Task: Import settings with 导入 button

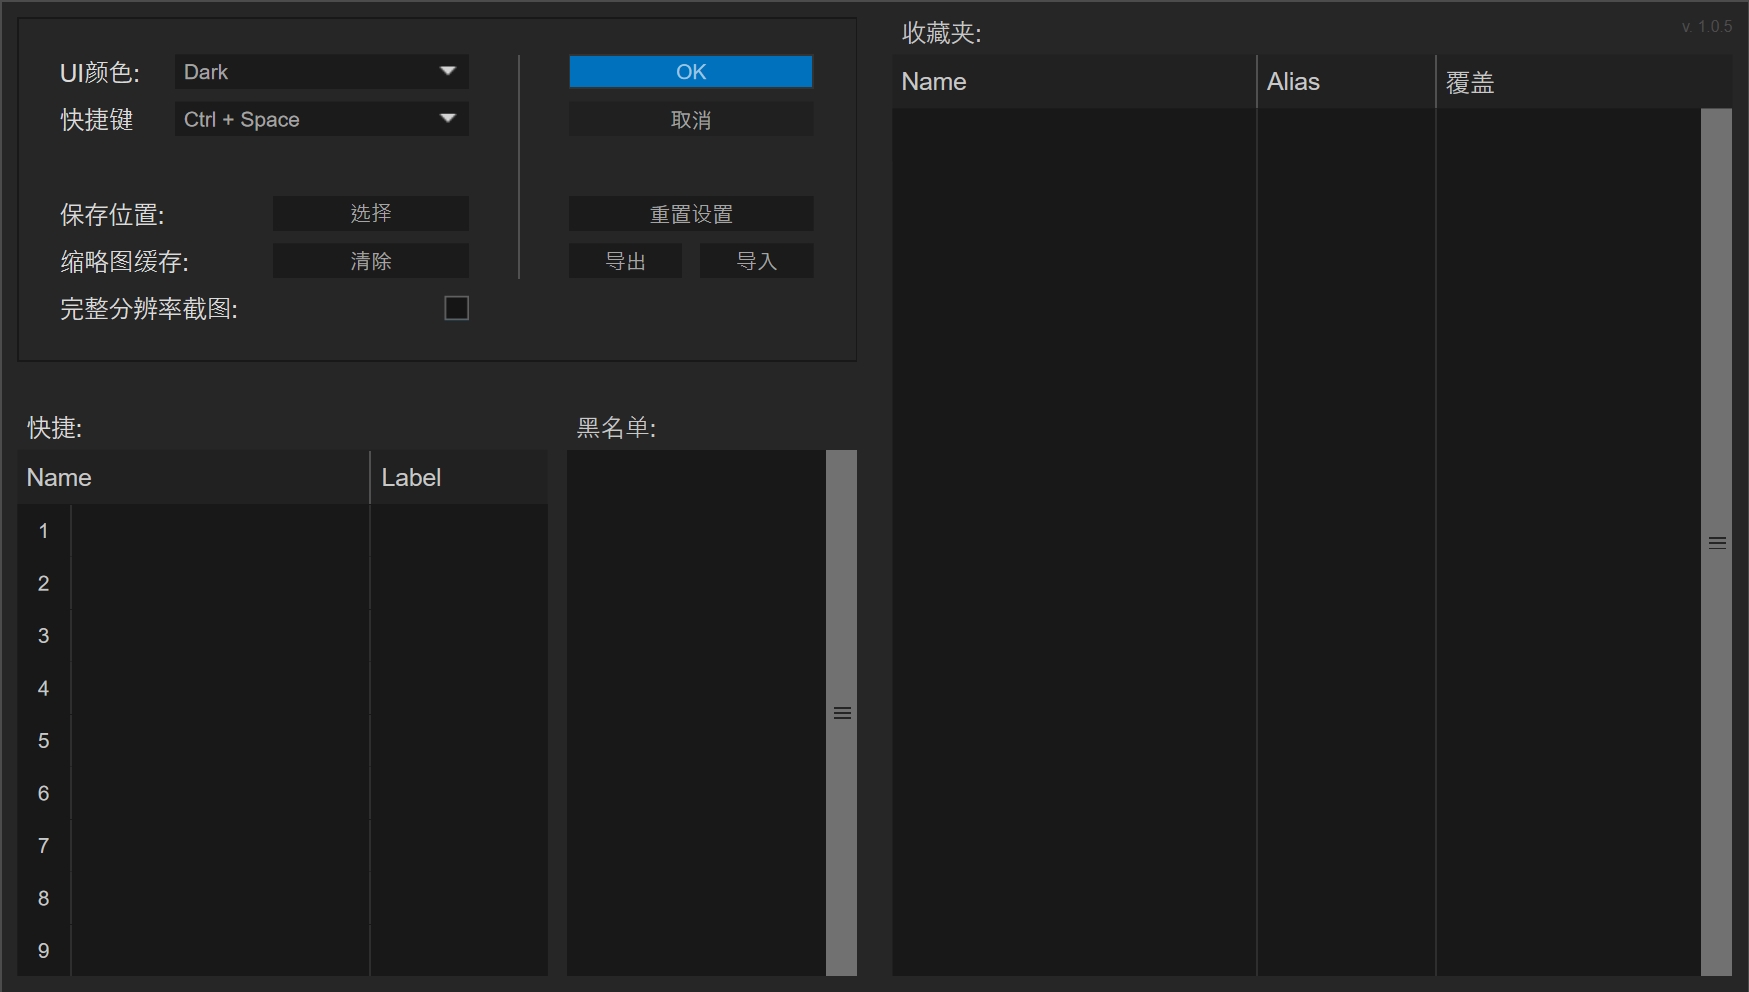Action: pyautogui.click(x=756, y=261)
